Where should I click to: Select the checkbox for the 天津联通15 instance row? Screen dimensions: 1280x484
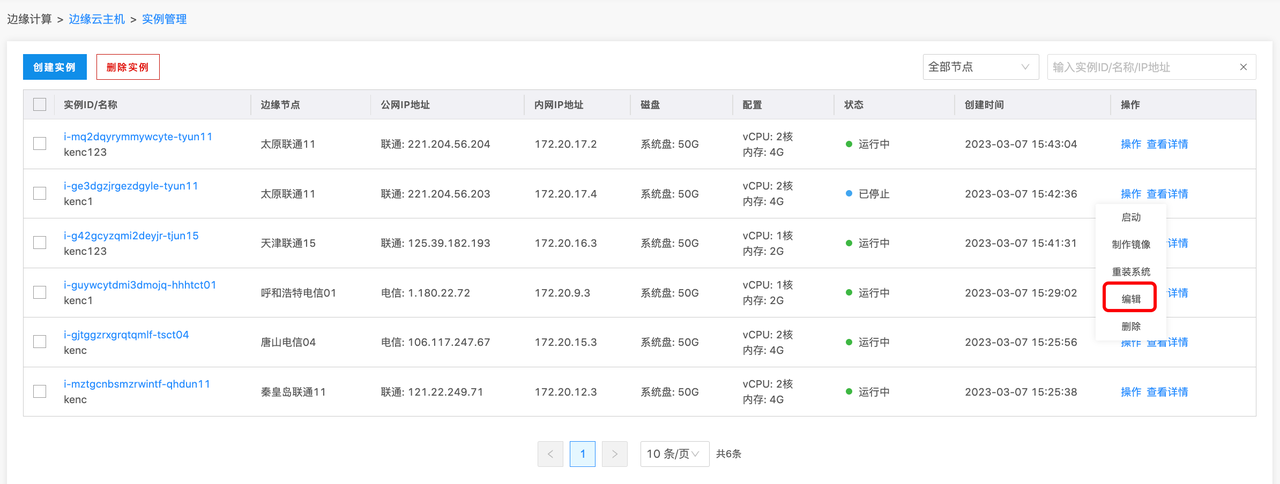[40, 243]
